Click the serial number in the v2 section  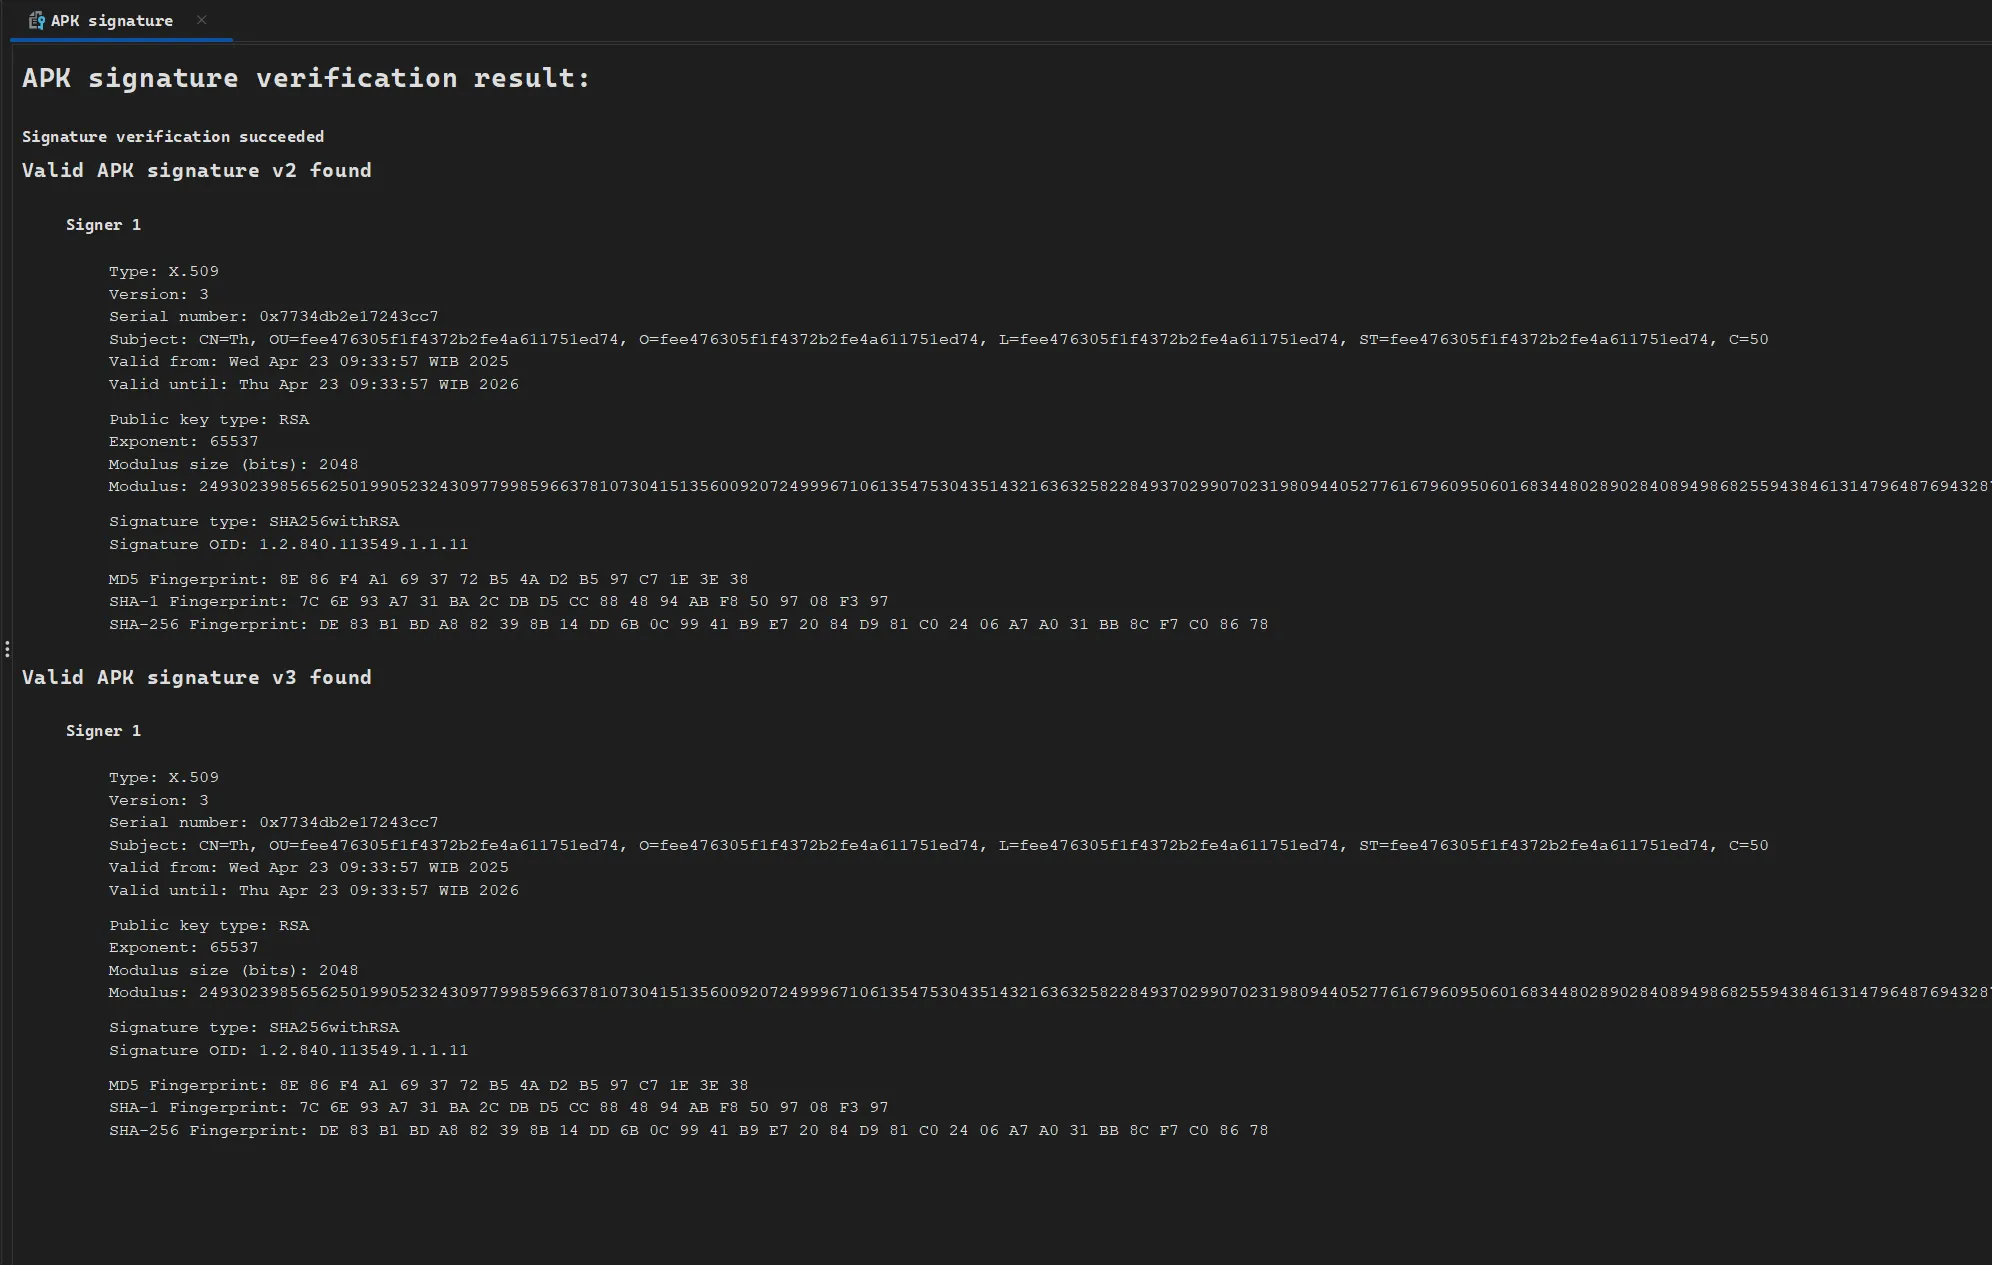pos(348,317)
